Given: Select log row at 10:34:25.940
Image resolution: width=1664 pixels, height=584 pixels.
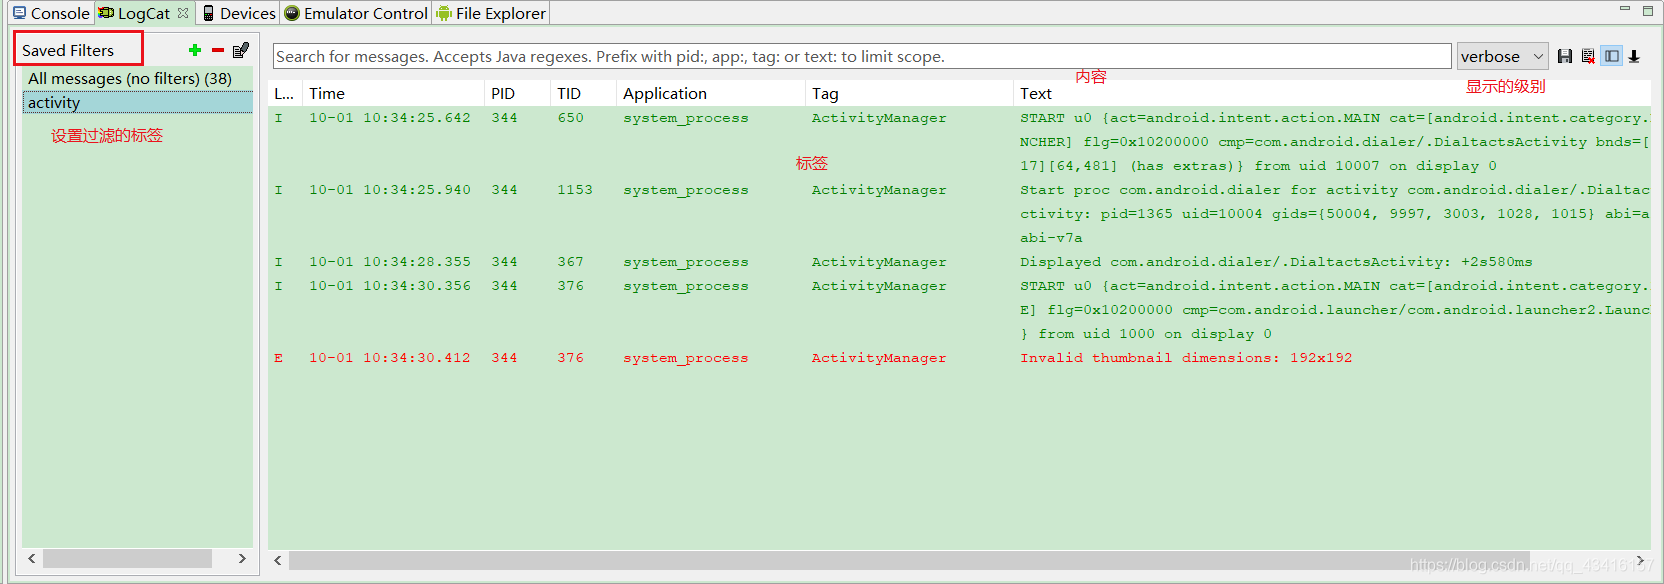Looking at the screenshot, I should click(959, 214).
